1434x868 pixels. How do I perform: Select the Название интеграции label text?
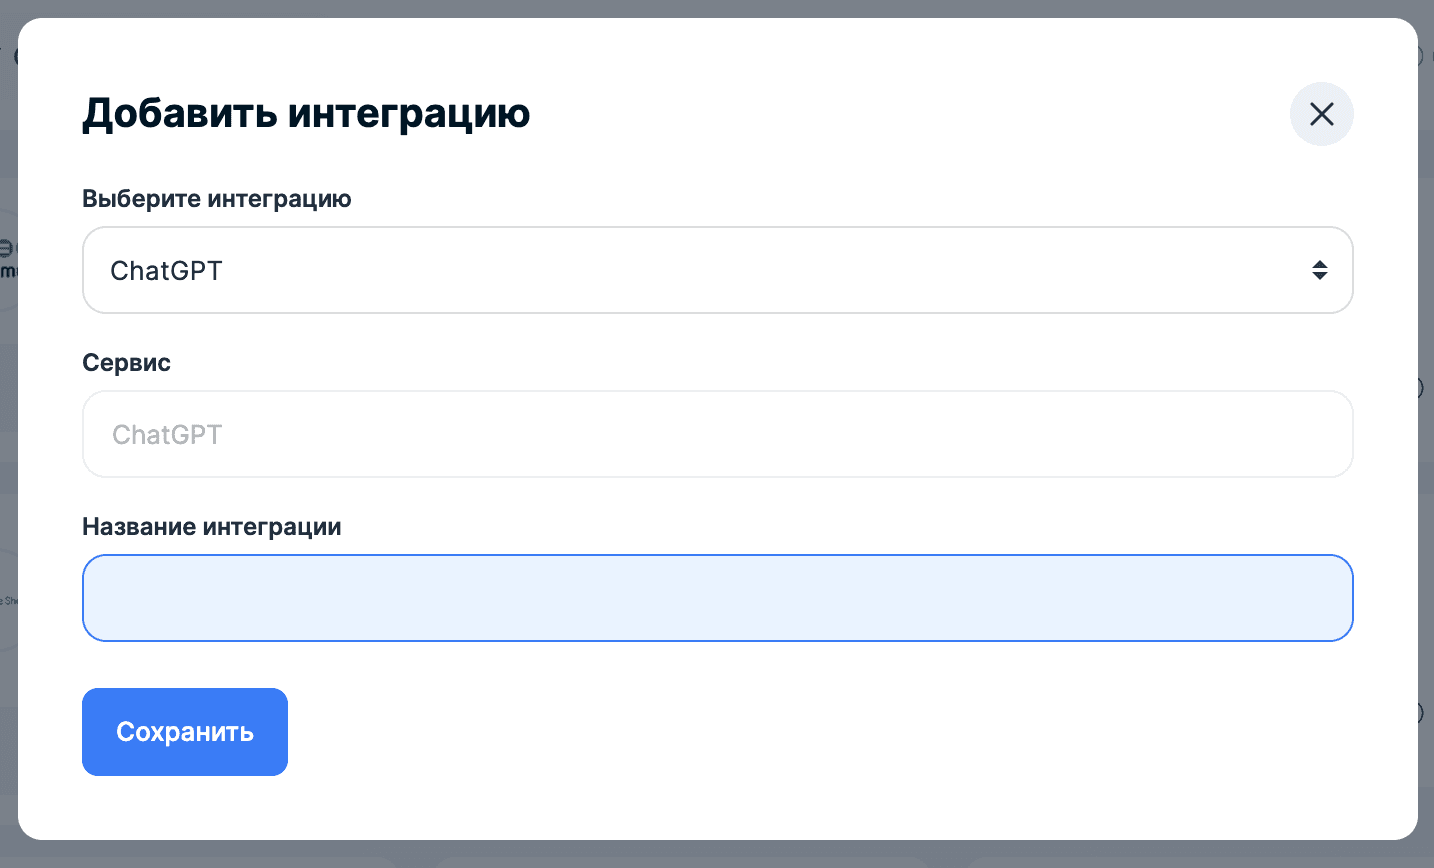tap(211, 526)
